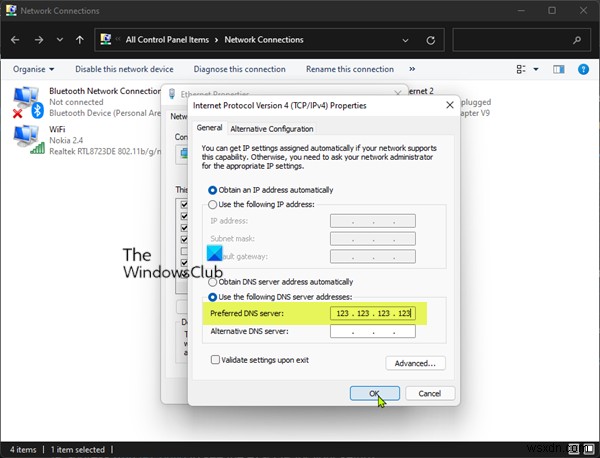Select the WiFi adapter icon
The height and width of the screenshot is (458, 600).
click(29, 140)
